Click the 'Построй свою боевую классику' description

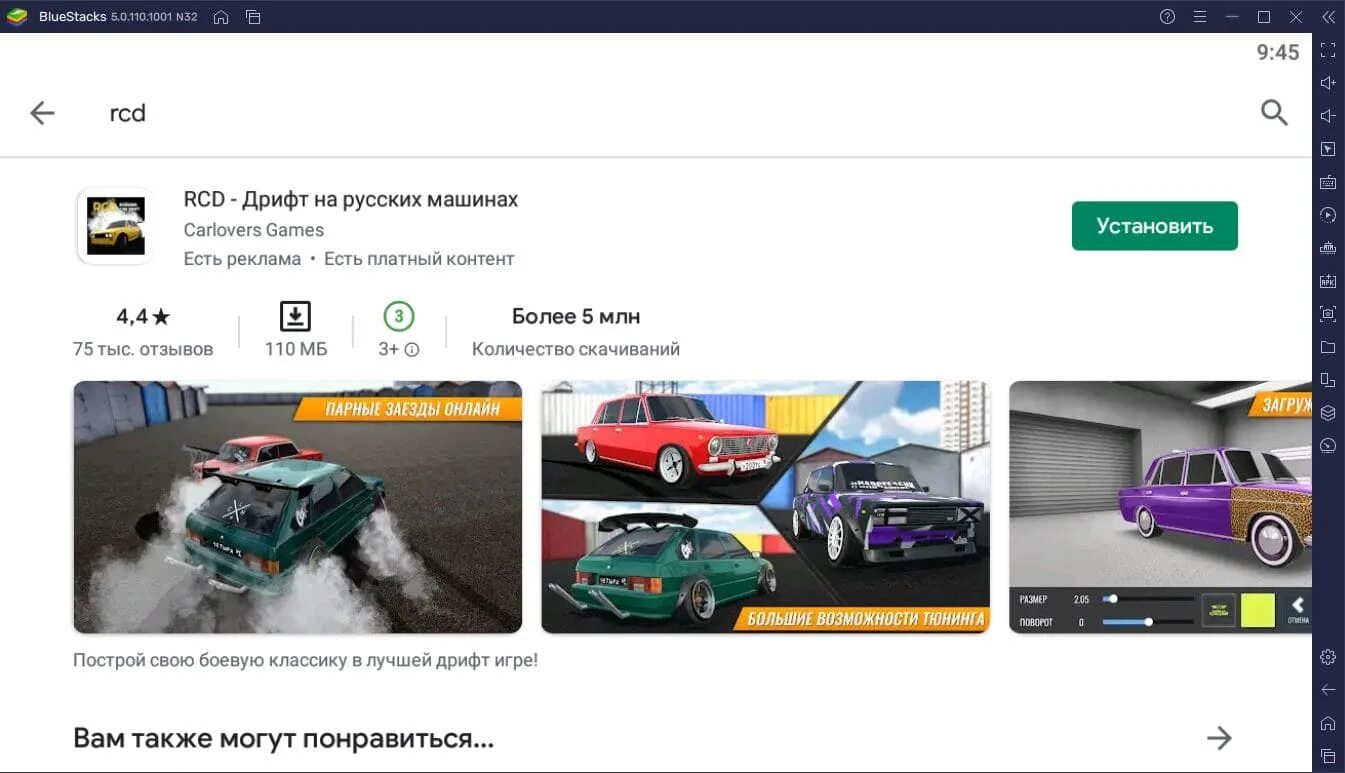305,661
